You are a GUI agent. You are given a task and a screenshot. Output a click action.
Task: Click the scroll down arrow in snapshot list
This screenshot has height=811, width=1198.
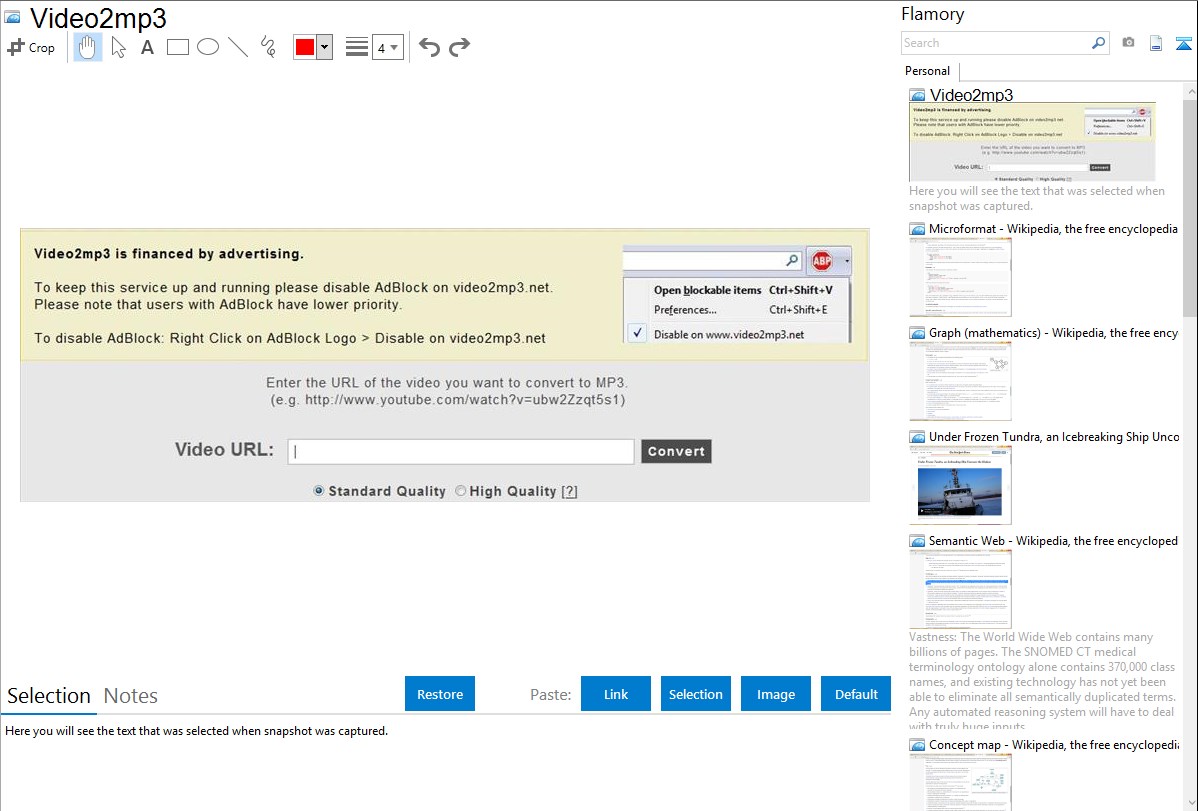click(x=1190, y=803)
